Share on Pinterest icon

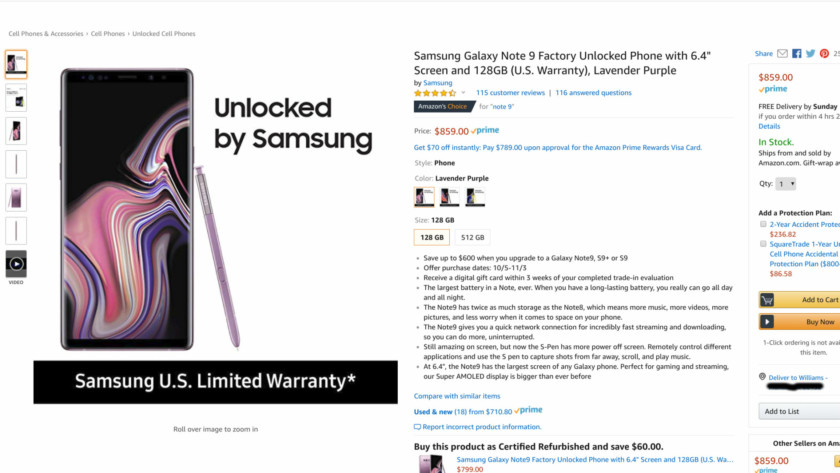[x=824, y=54]
